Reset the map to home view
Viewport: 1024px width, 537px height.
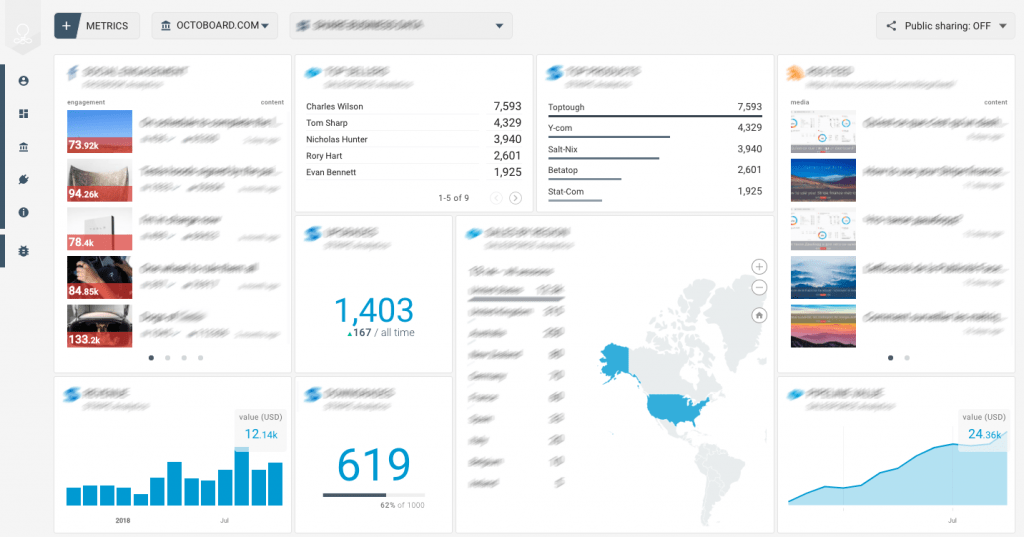pos(759,316)
